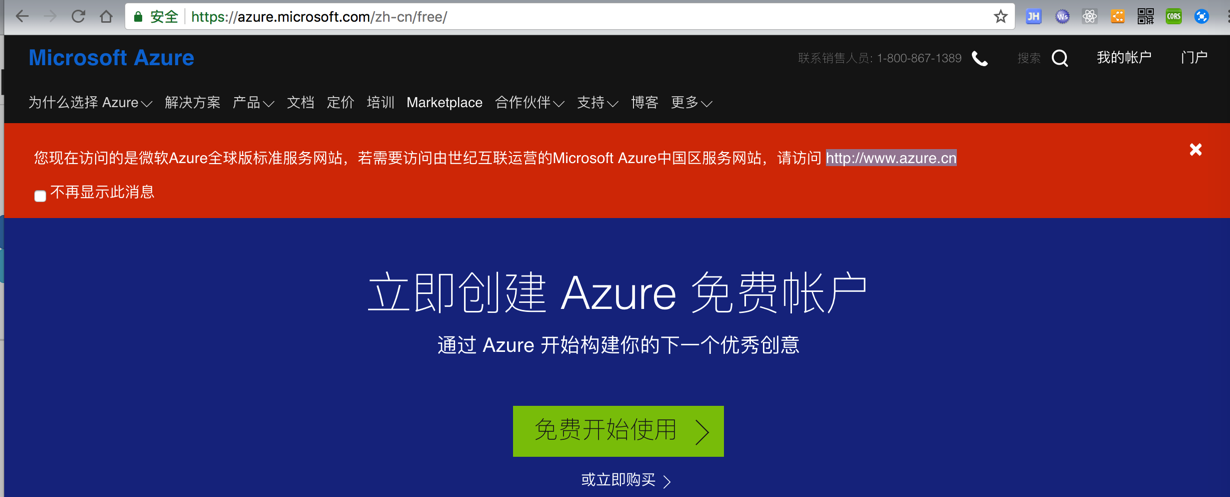Follow the http://www.azure.cn link
Screen dimensions: 1230x497
coord(891,158)
